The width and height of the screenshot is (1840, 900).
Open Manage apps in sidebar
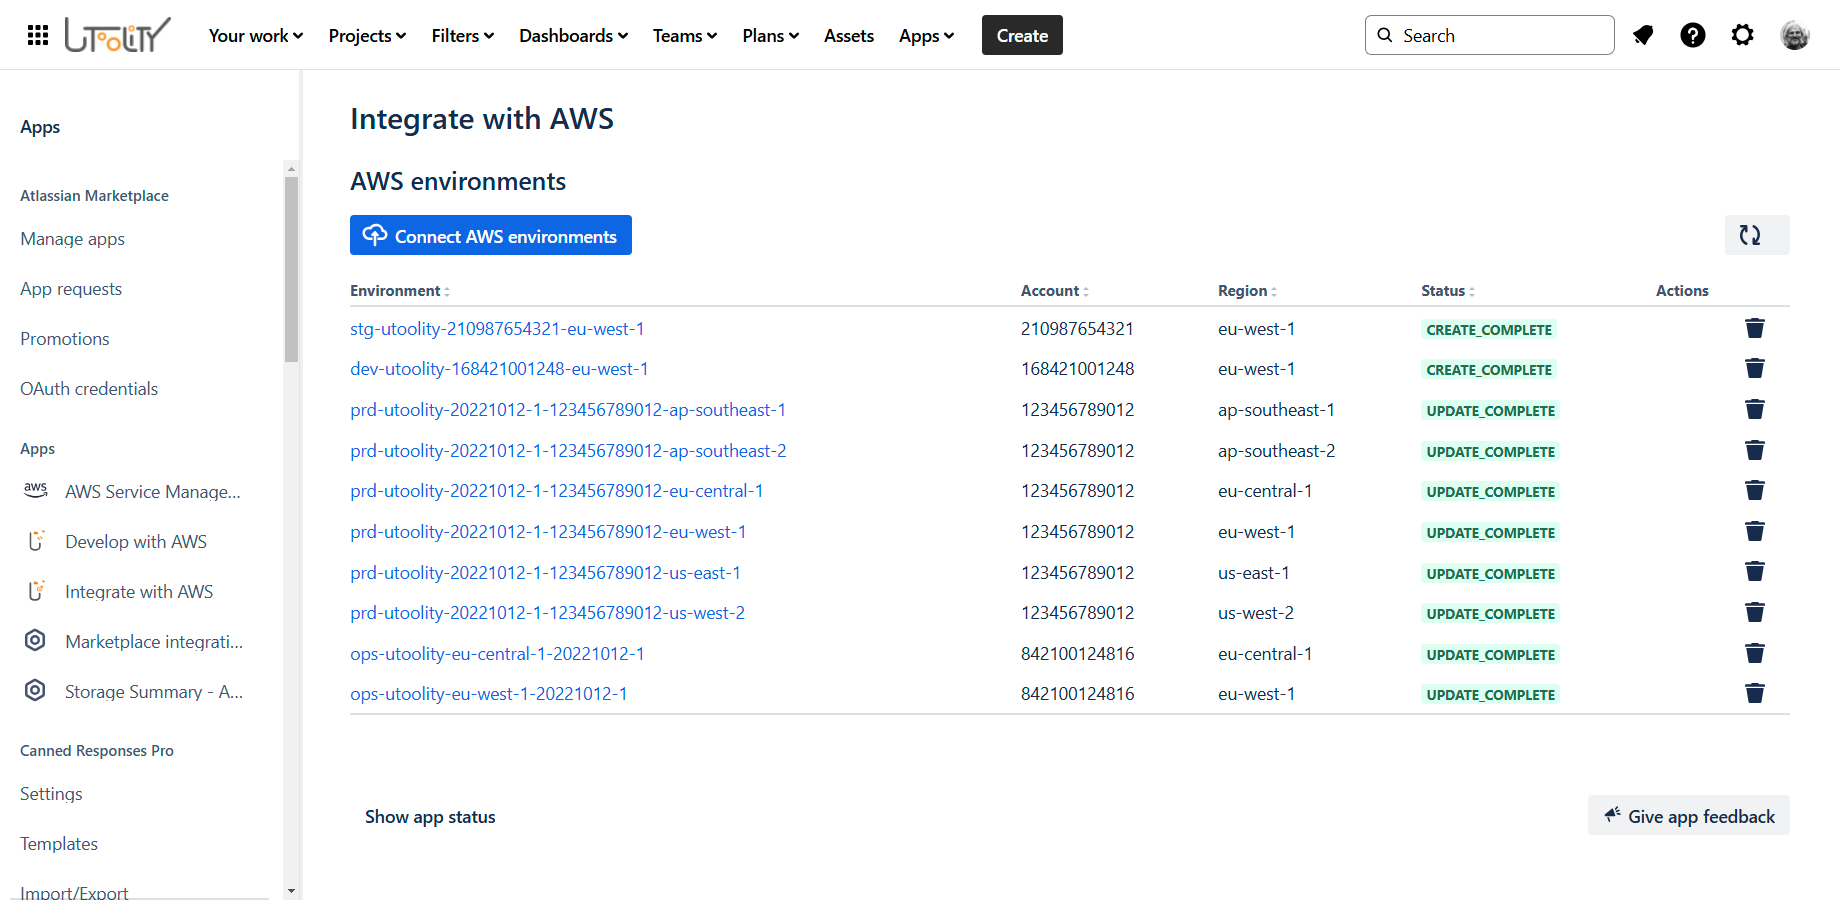click(x=72, y=239)
